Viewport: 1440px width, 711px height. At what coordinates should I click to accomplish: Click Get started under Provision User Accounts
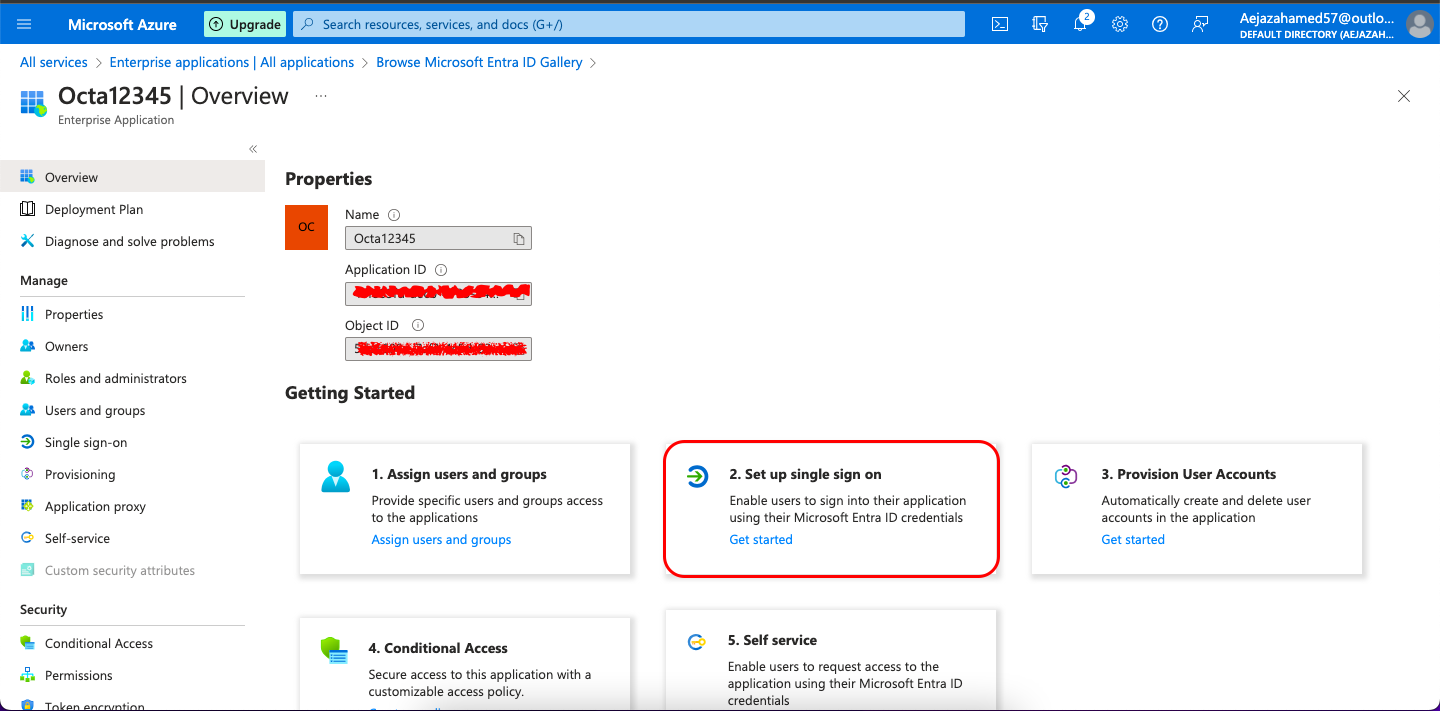(1133, 539)
